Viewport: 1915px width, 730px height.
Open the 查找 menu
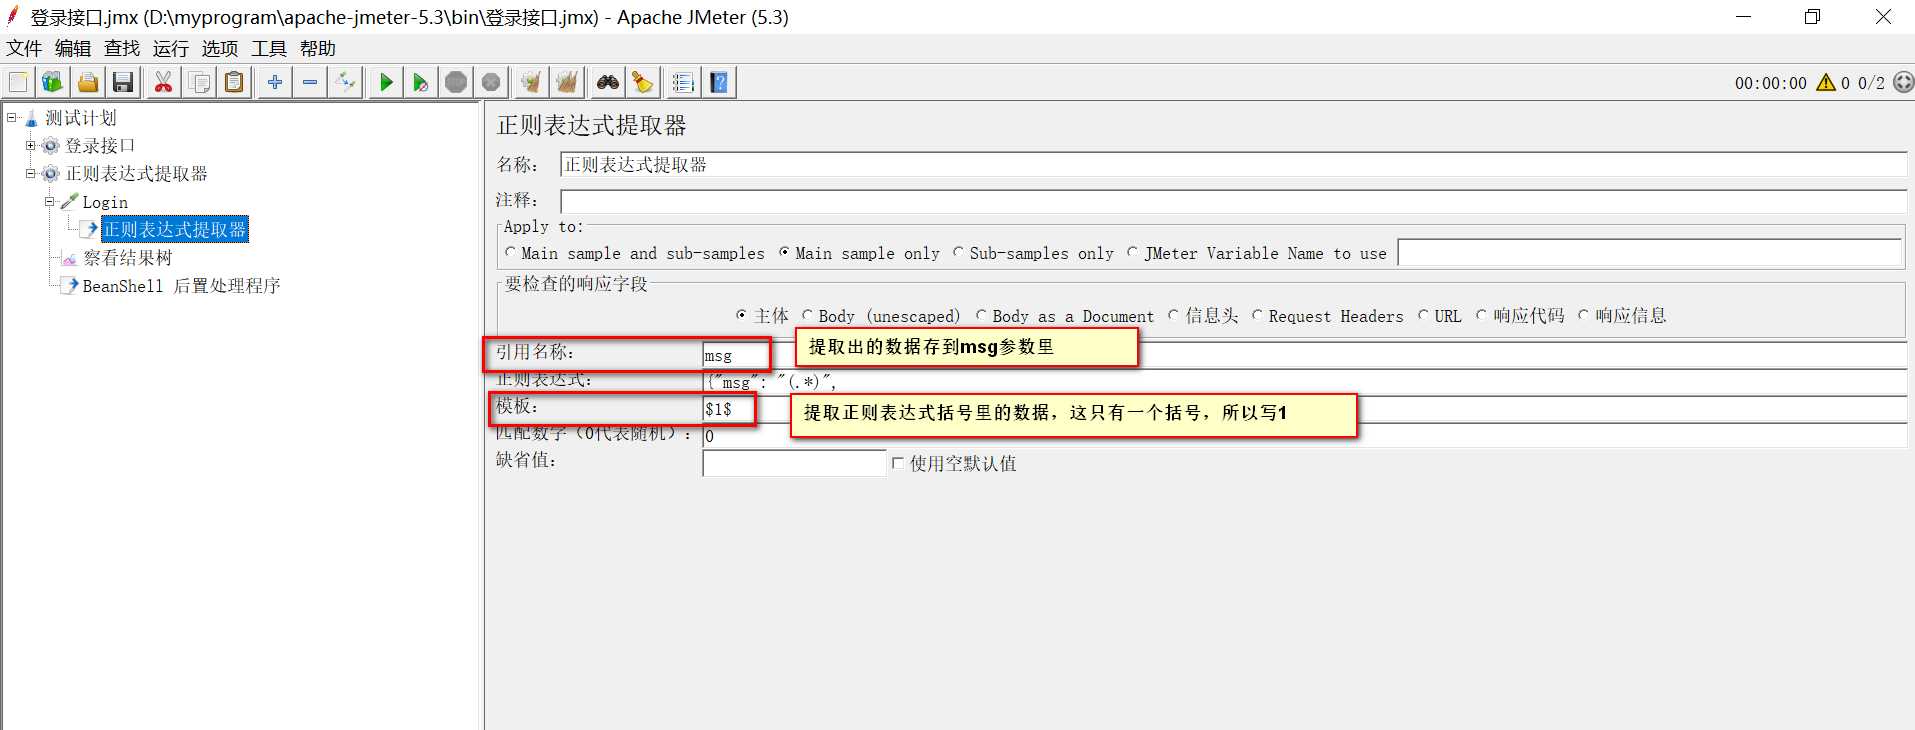pyautogui.click(x=122, y=48)
